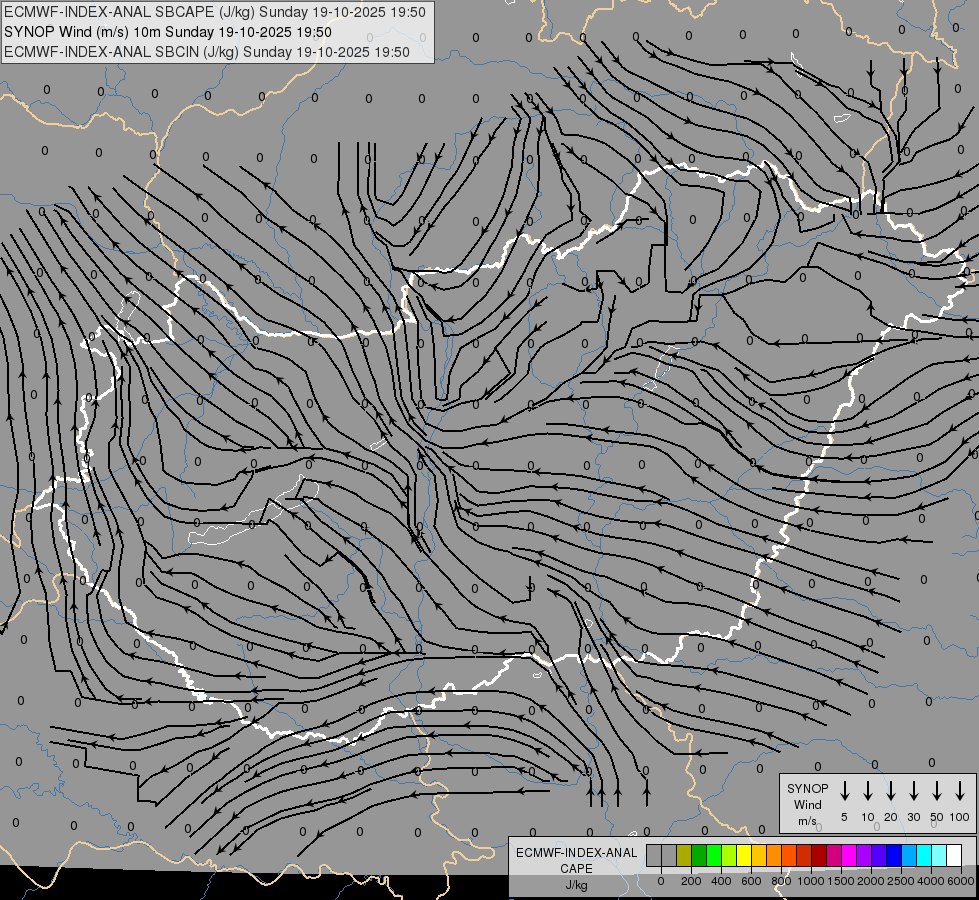Select the bright green CAPE legend swatch
Viewport: 979px width, 900px height.
pyautogui.click(x=714, y=855)
